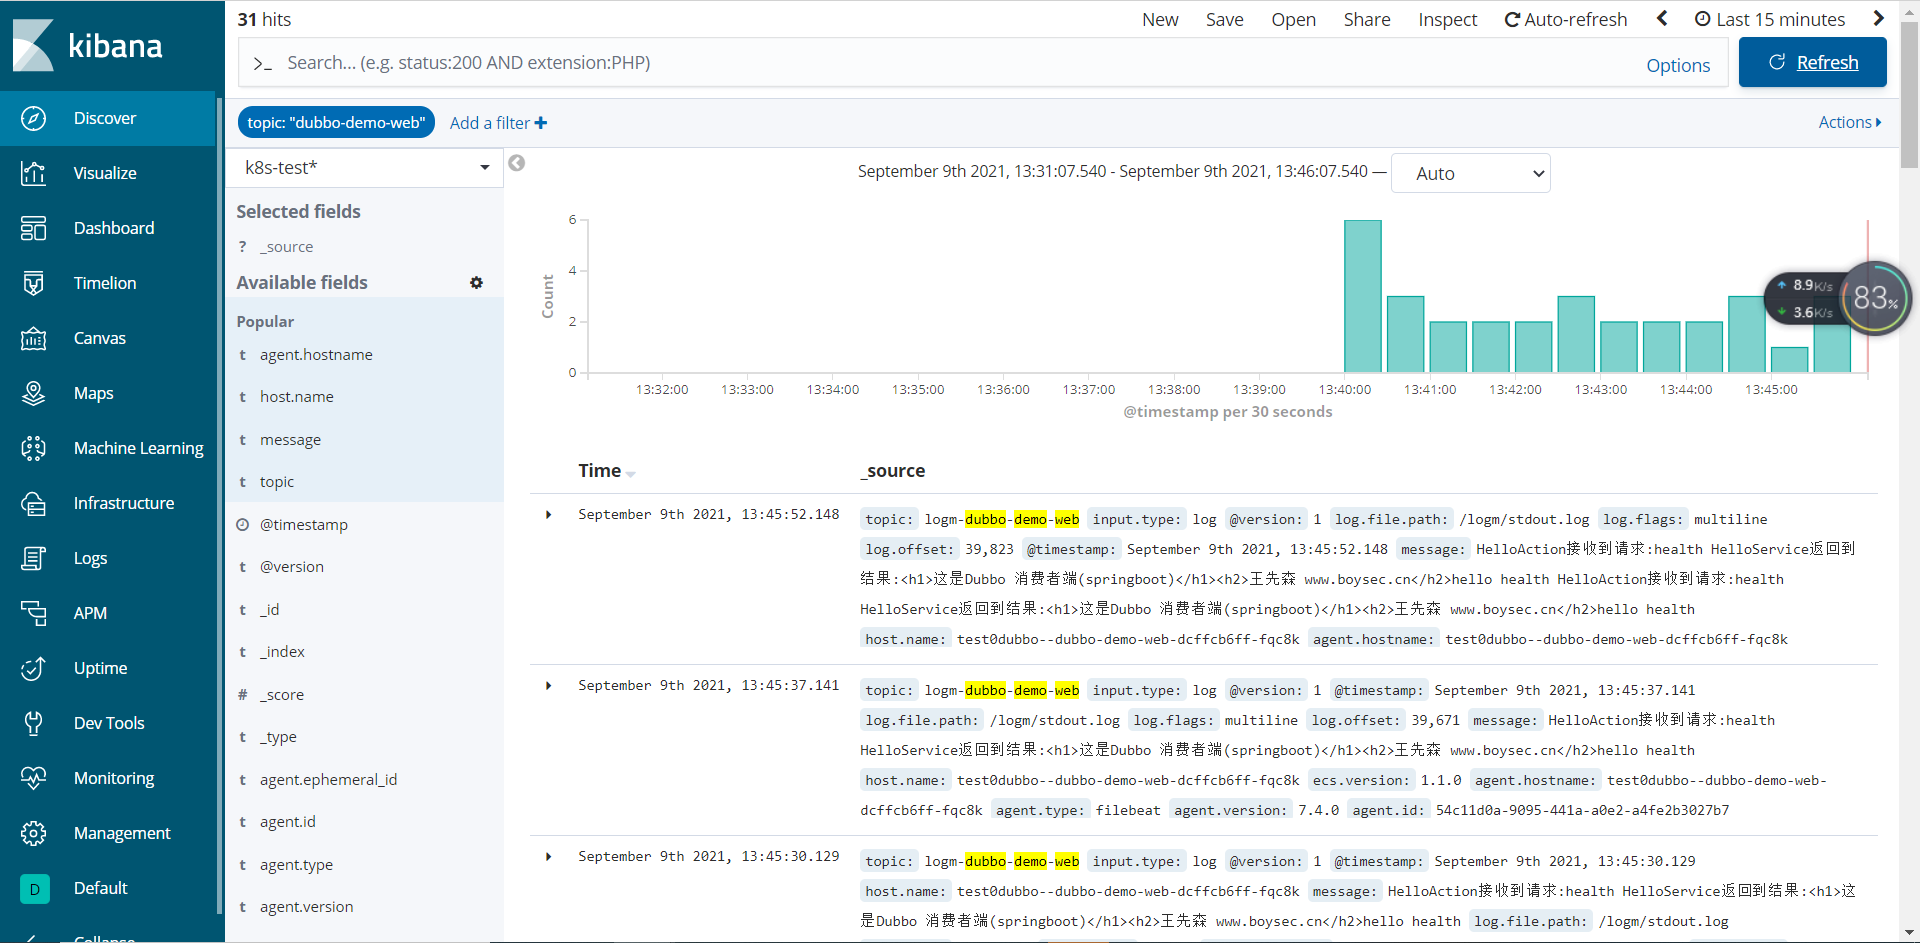Click Inspect in the top menu
The height and width of the screenshot is (943, 1920).
1447,19
